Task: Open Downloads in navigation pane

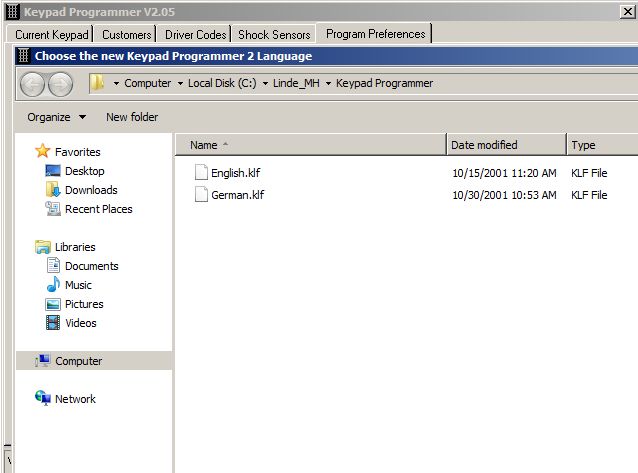Action: coord(91,190)
